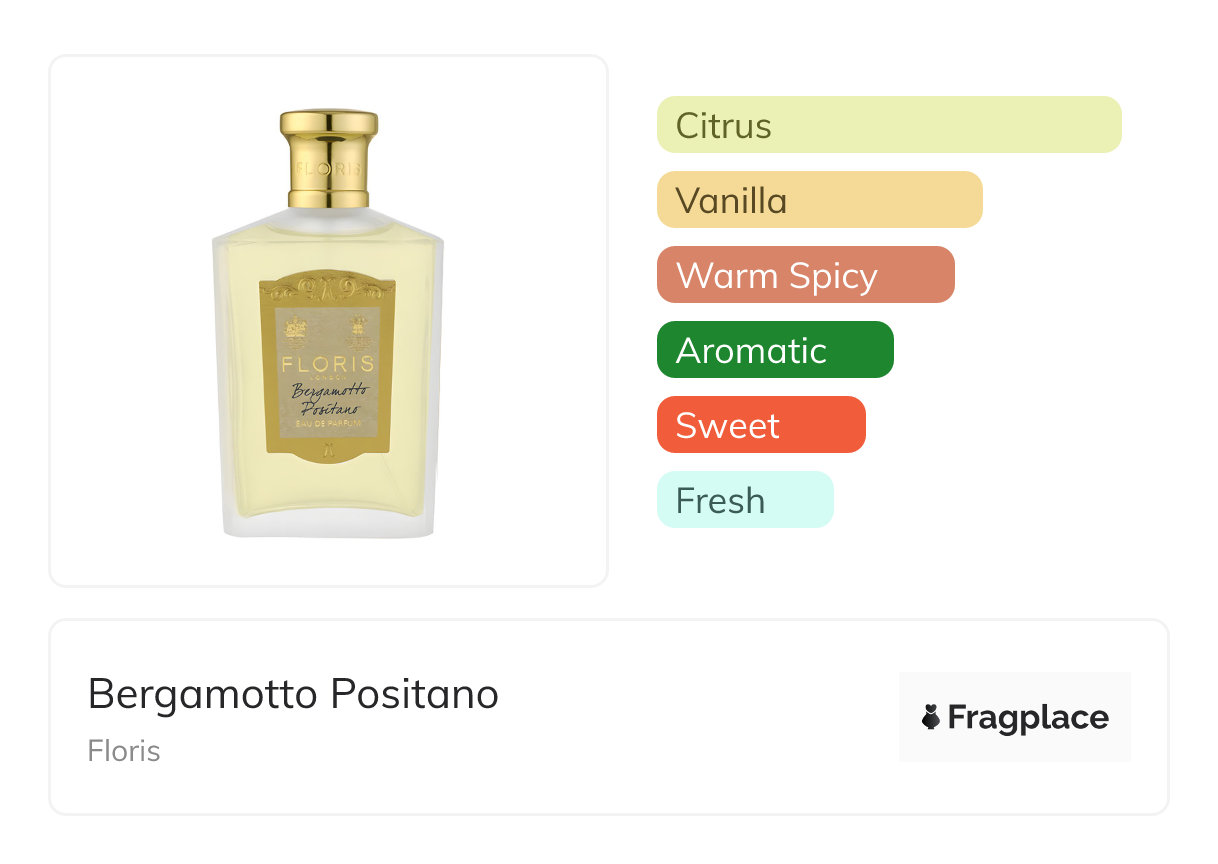Click the engraved FLORIS text on the cap
The image size is (1218, 864).
tap(328, 168)
